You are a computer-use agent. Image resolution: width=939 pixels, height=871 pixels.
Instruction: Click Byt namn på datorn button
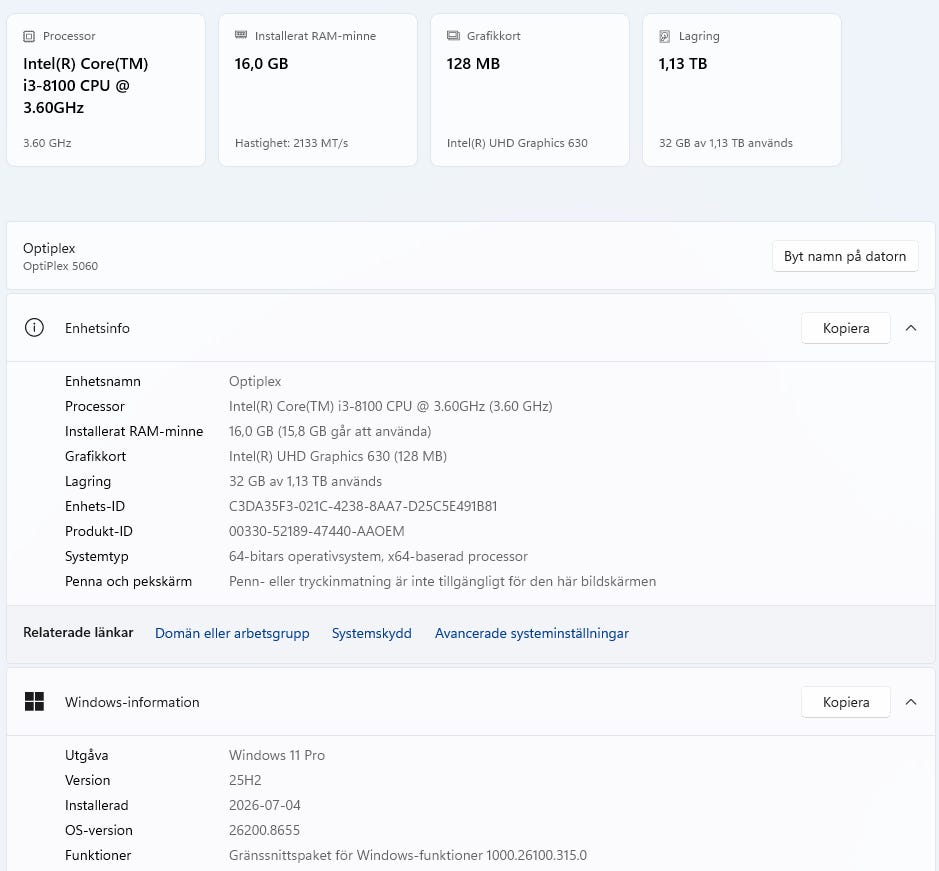(845, 256)
